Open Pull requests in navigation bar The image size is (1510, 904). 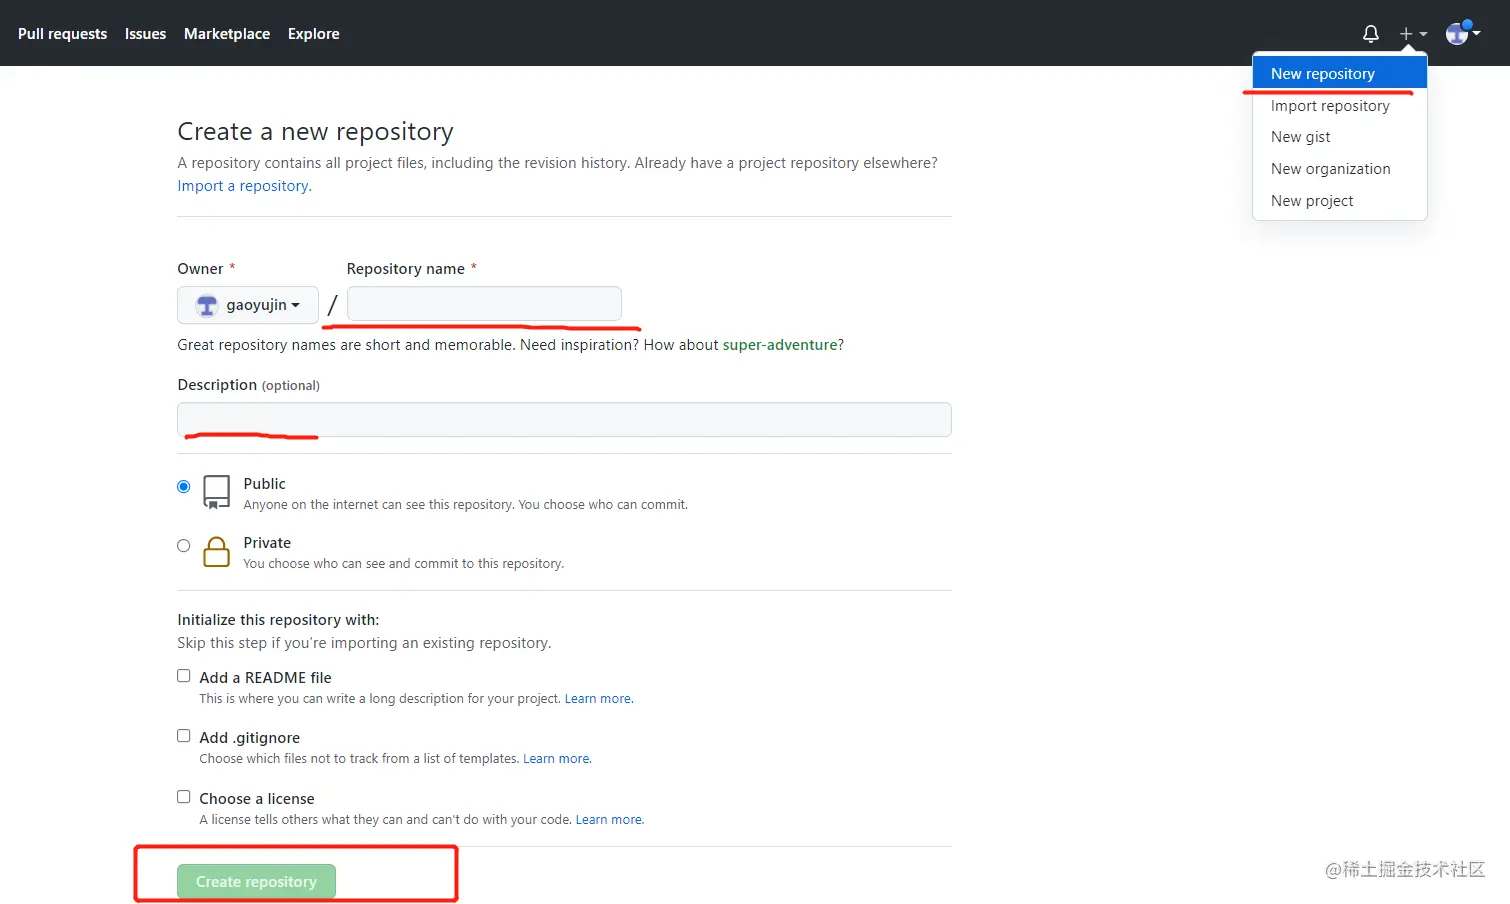(62, 34)
